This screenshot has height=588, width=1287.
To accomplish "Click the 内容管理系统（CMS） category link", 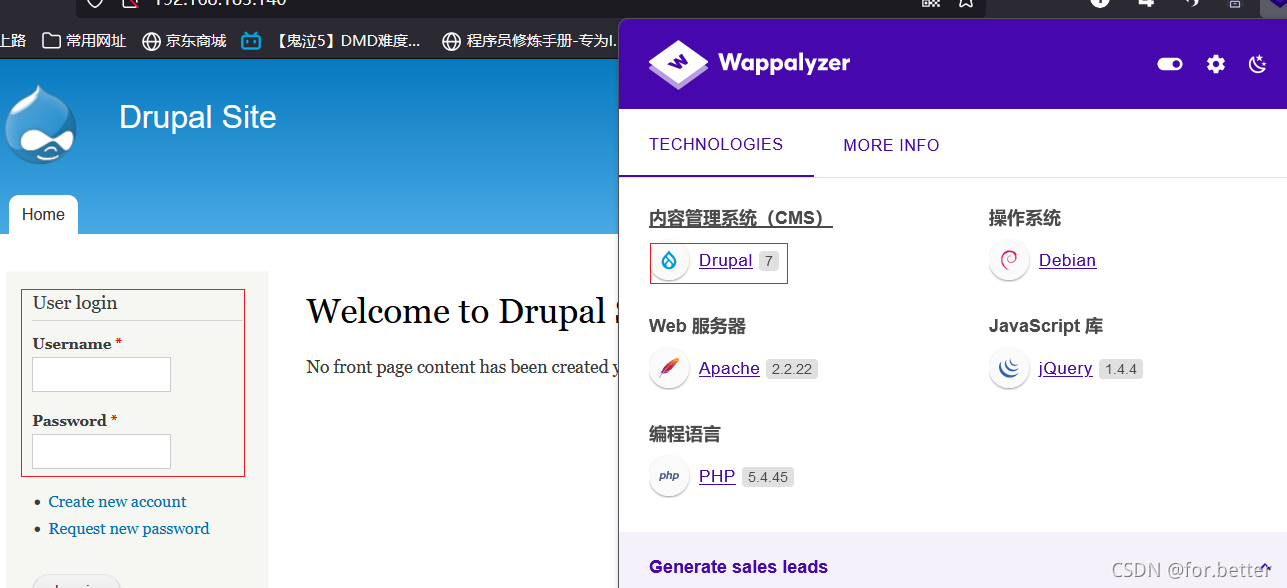I will tap(740, 218).
